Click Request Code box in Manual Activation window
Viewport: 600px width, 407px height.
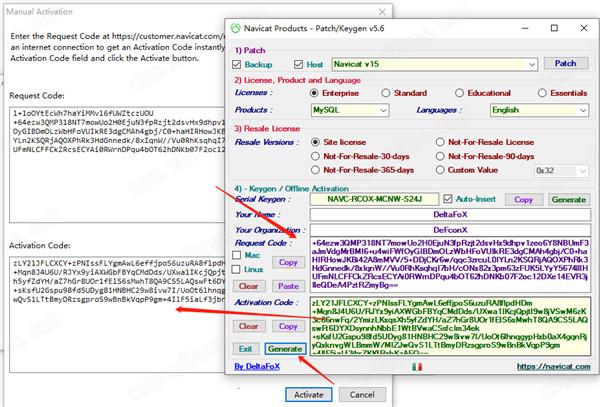117,165
